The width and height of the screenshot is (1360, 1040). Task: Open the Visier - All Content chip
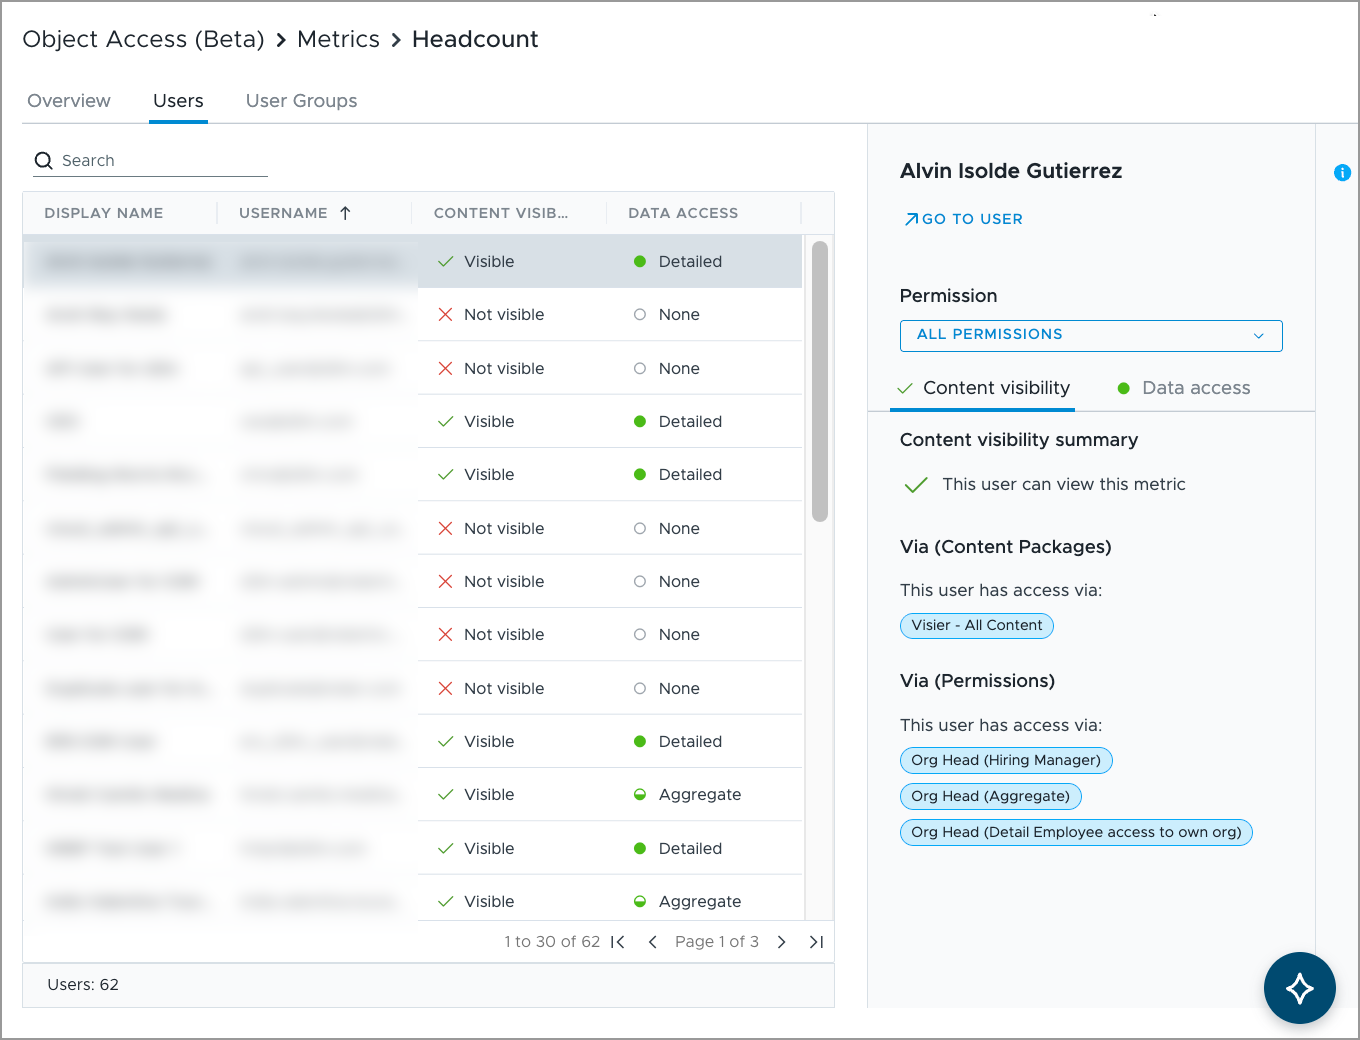tap(977, 626)
